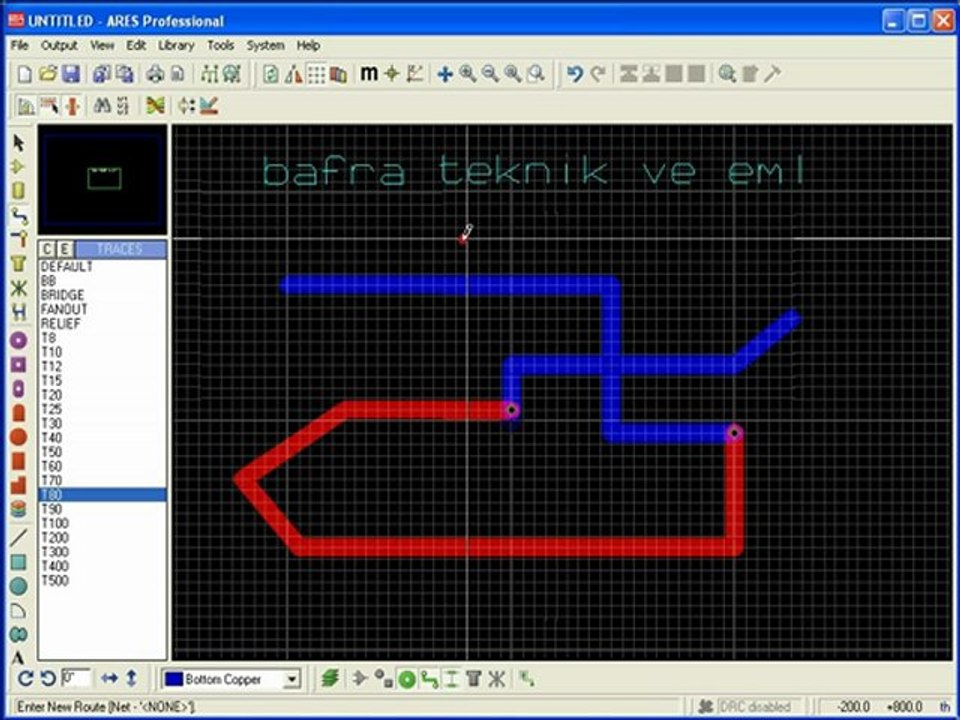The height and width of the screenshot is (720, 960).
Task: Select the 2D graphics line tool
Action: tap(18, 538)
